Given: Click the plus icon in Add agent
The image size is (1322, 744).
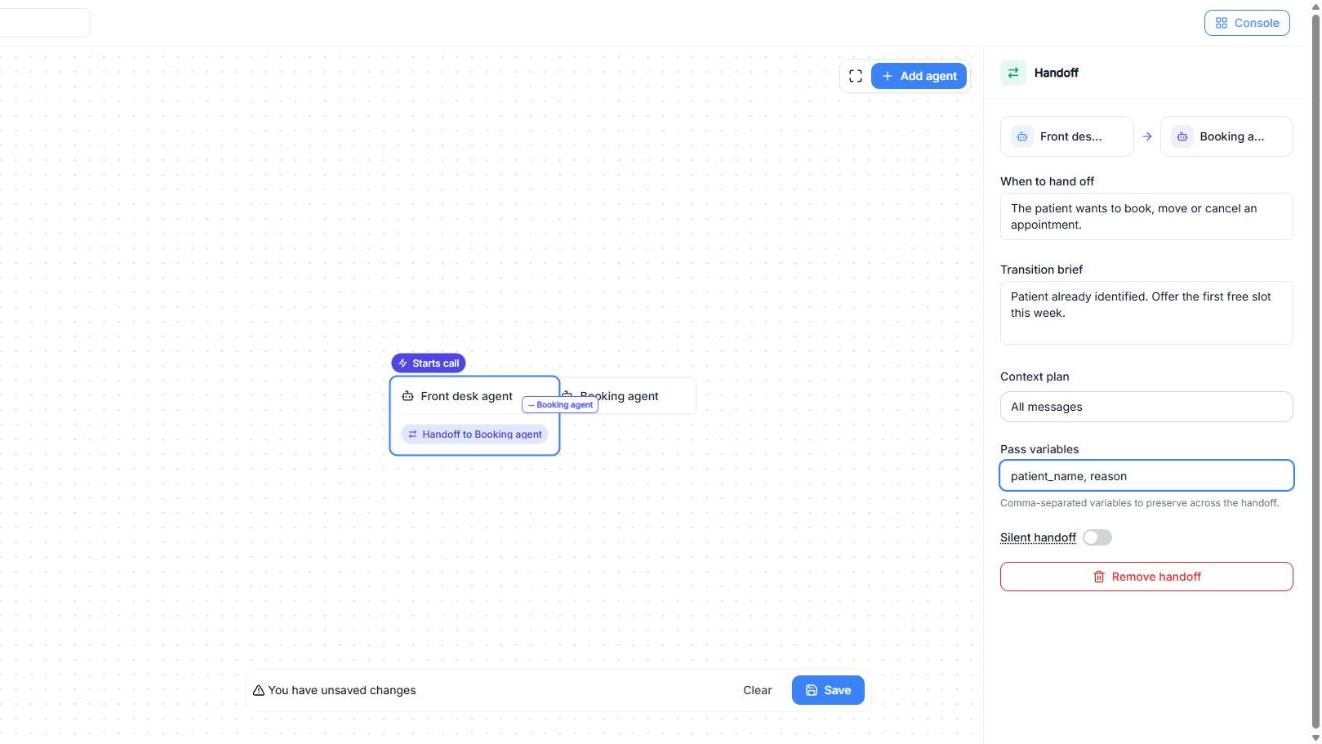Looking at the screenshot, I should point(887,76).
